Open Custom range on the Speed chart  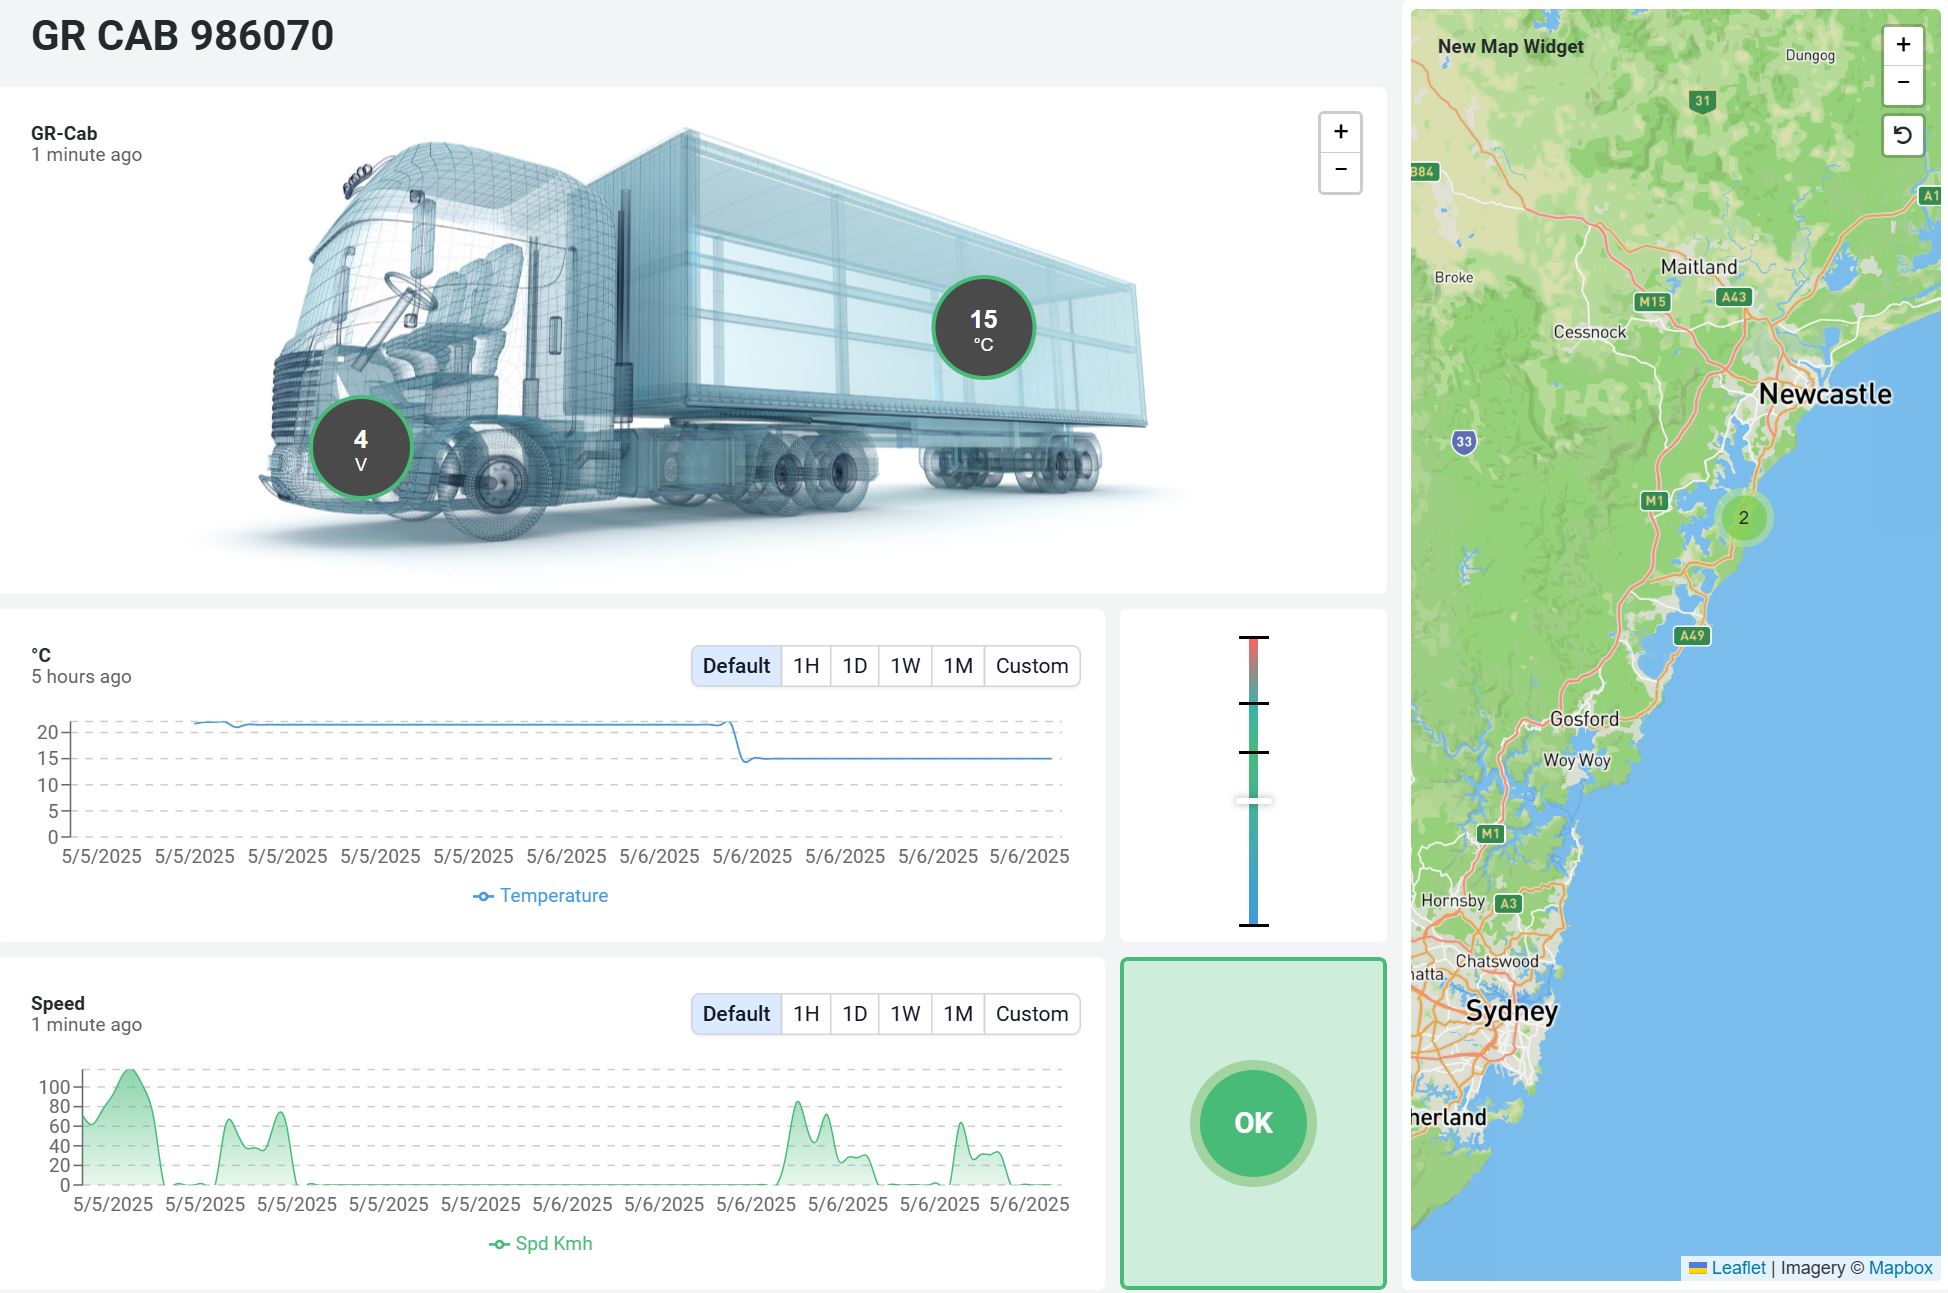[1032, 1014]
